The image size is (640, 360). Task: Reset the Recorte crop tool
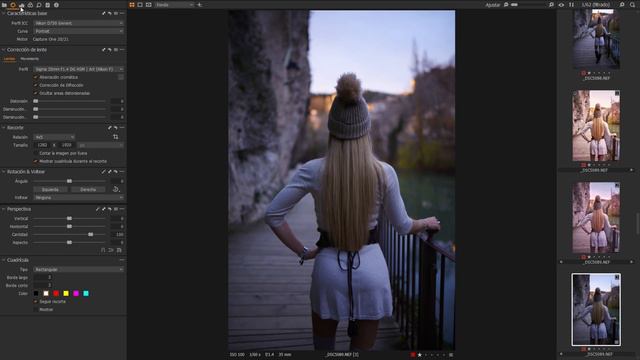coord(116,128)
